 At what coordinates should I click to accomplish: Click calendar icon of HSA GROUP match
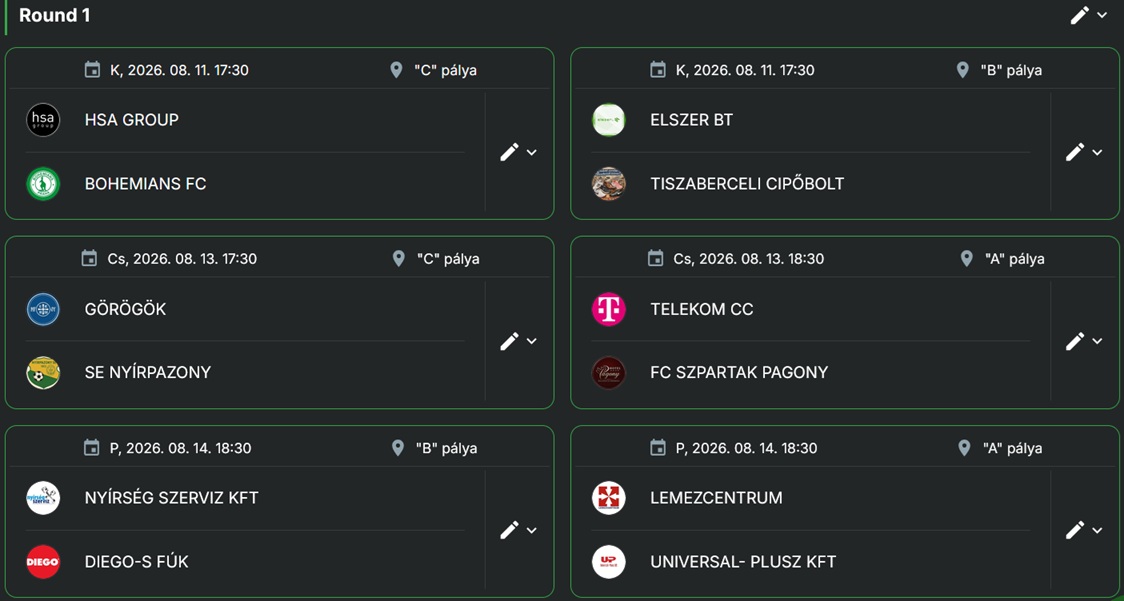[92, 70]
